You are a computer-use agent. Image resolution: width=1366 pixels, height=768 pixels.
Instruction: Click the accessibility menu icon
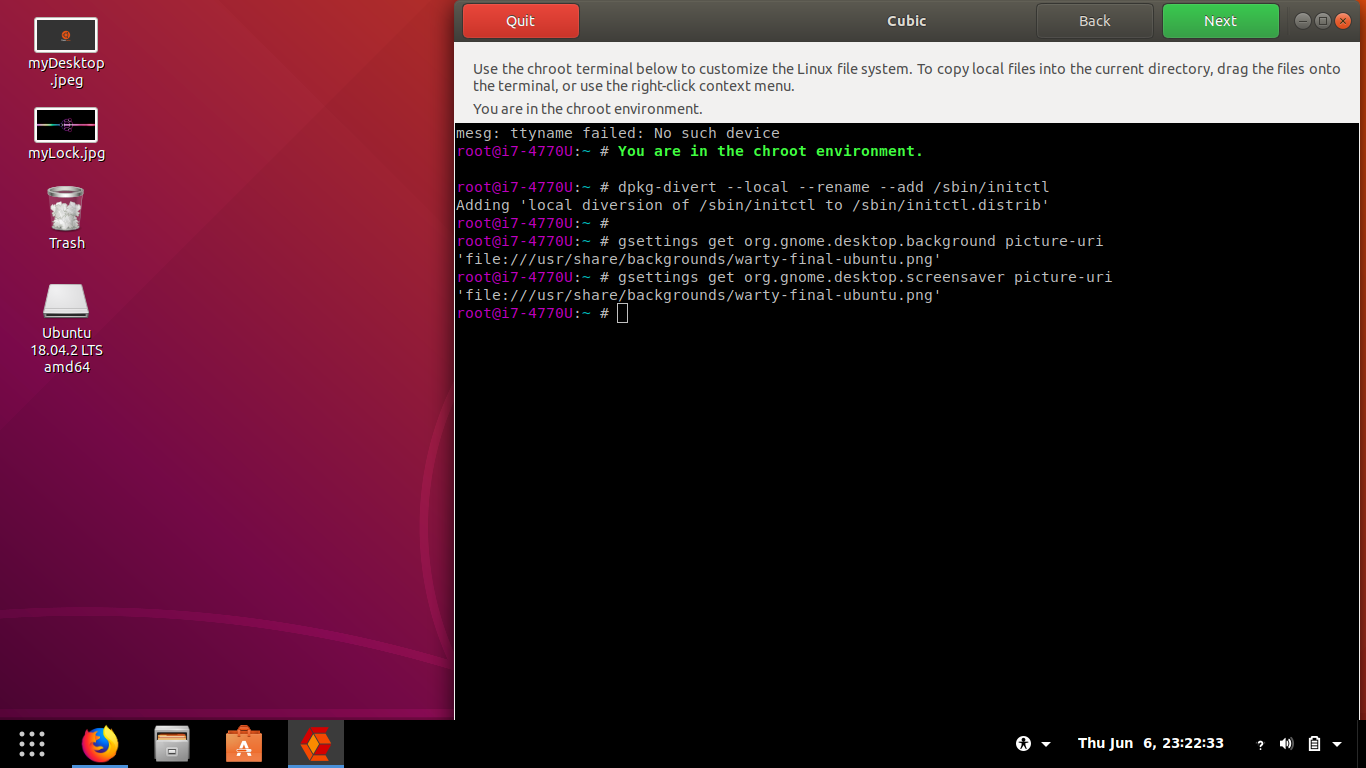[1022, 743]
